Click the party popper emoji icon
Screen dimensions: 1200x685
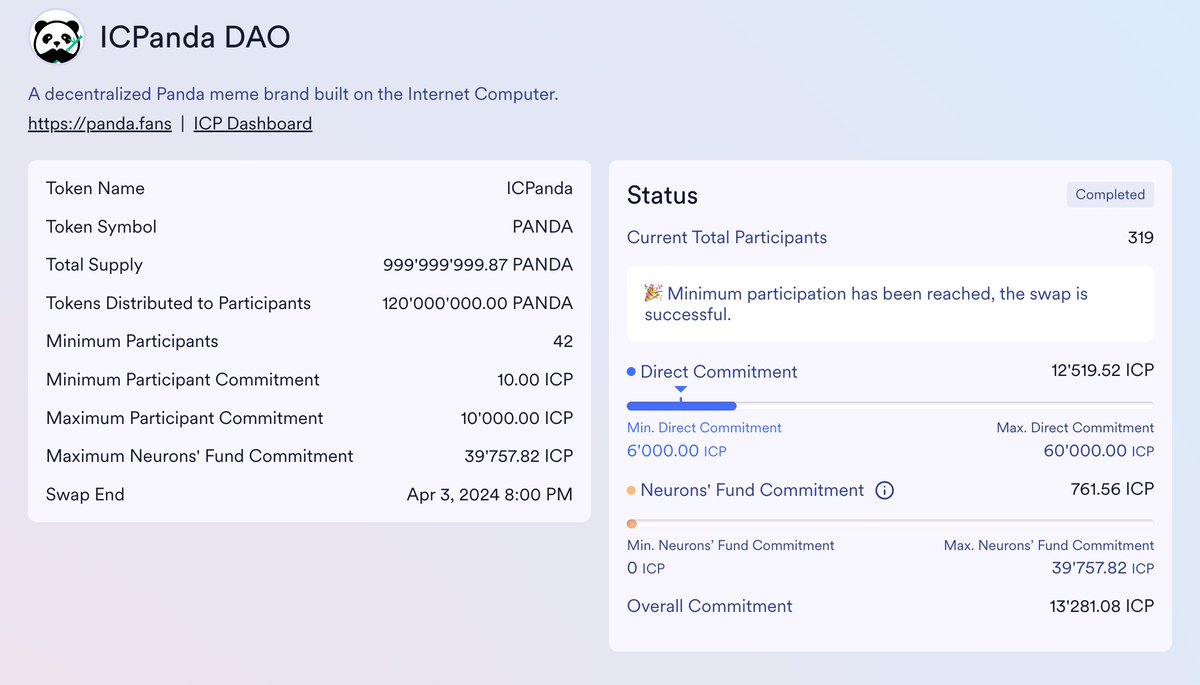coord(653,293)
